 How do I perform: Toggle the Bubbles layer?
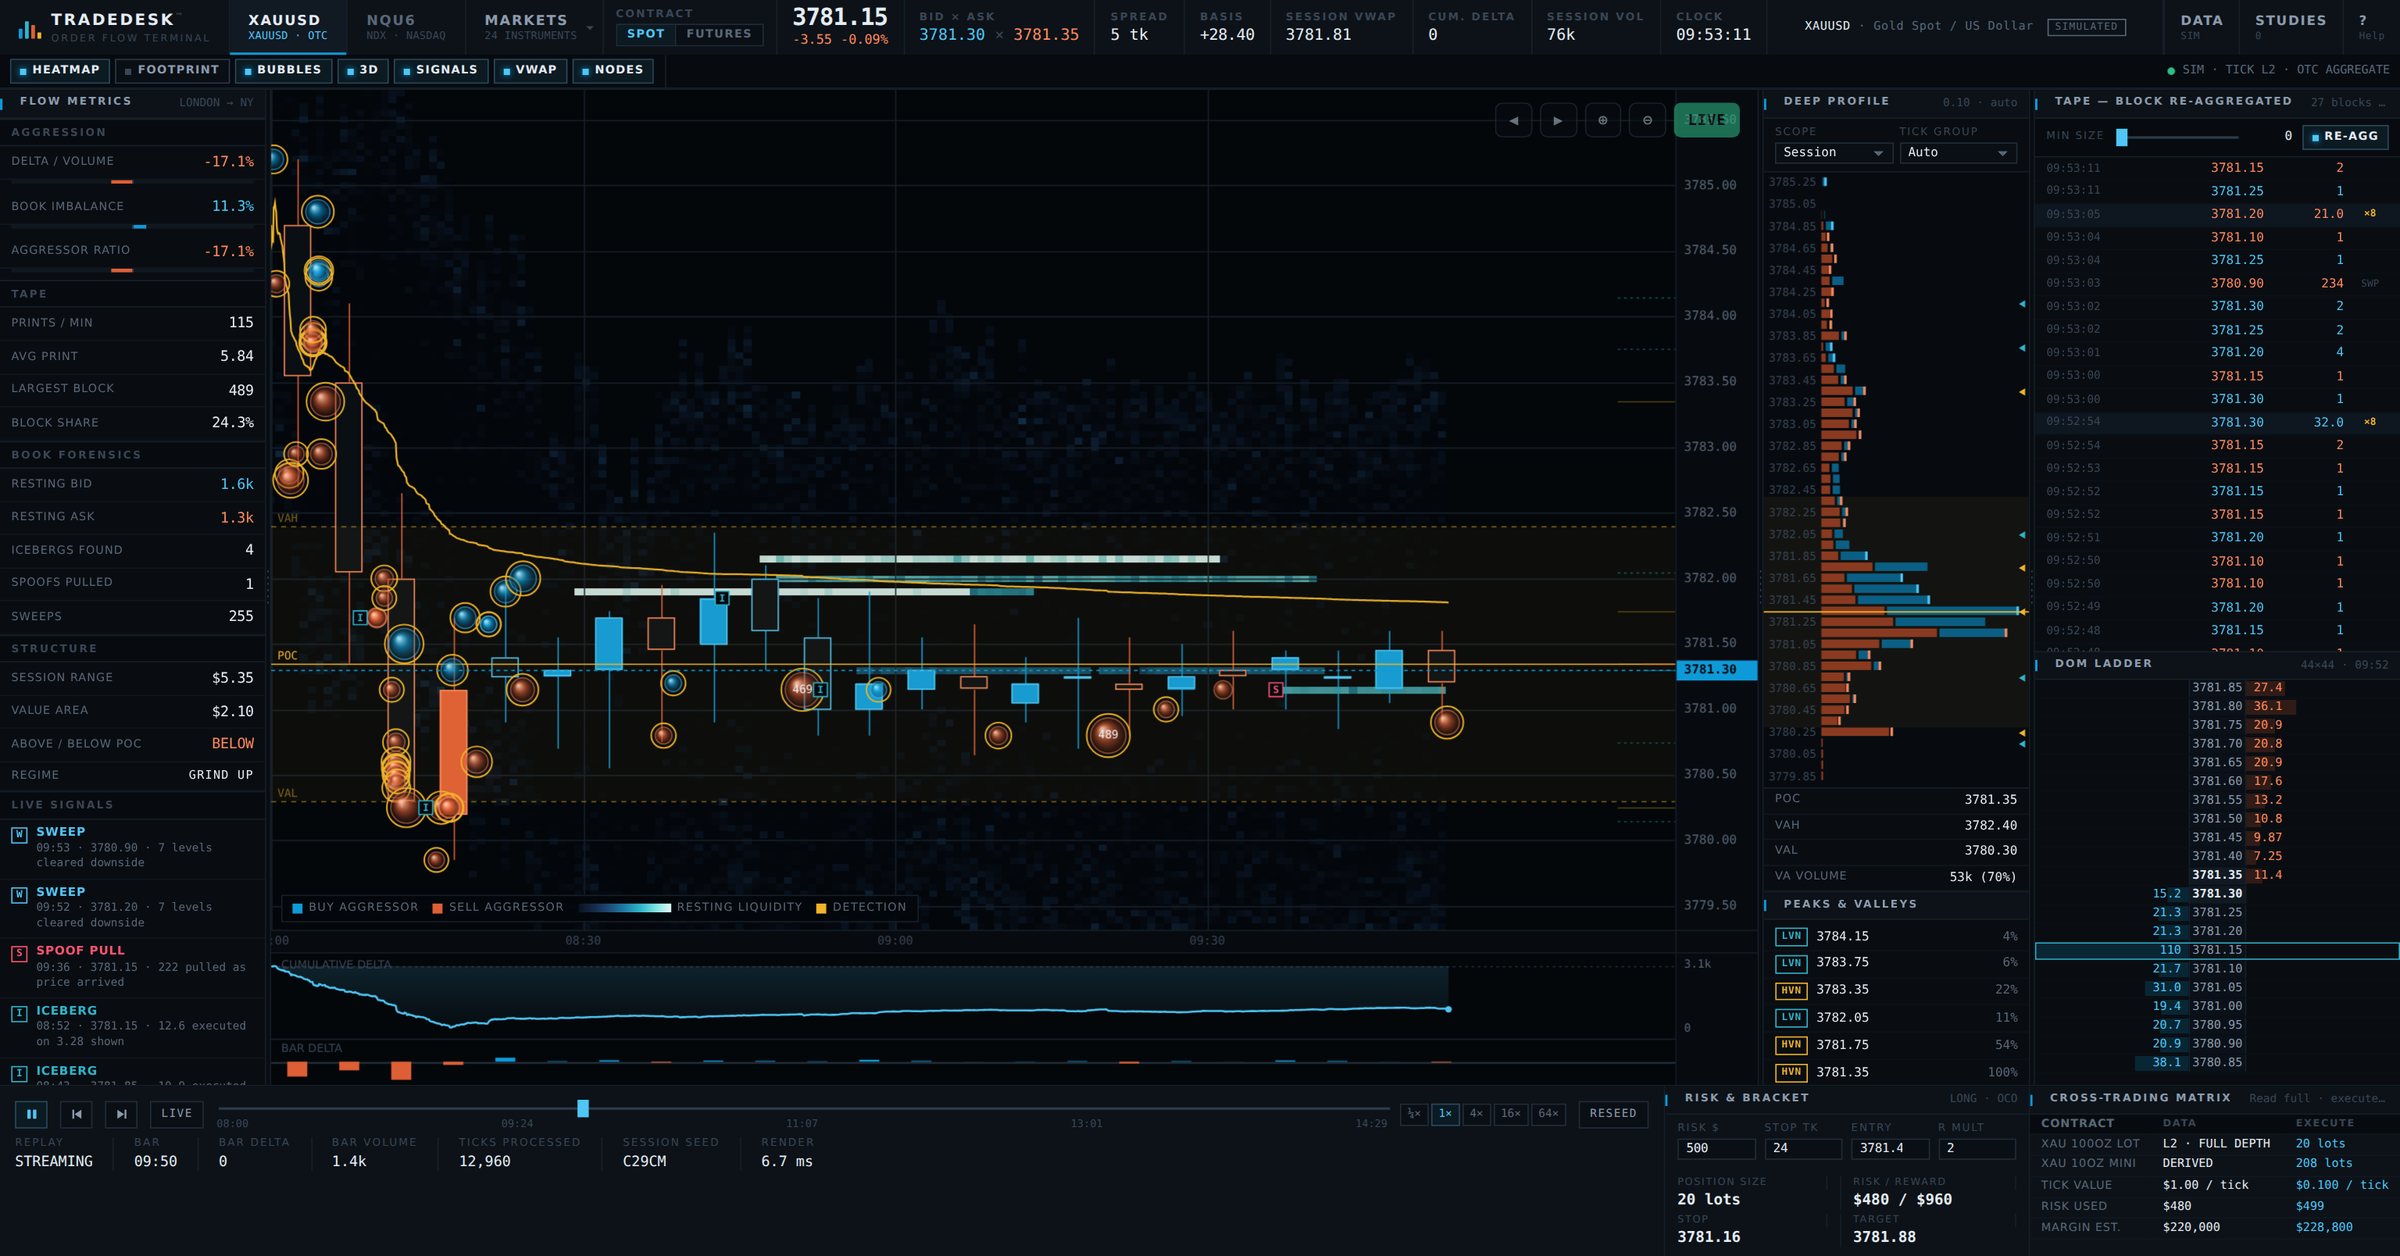[x=283, y=70]
